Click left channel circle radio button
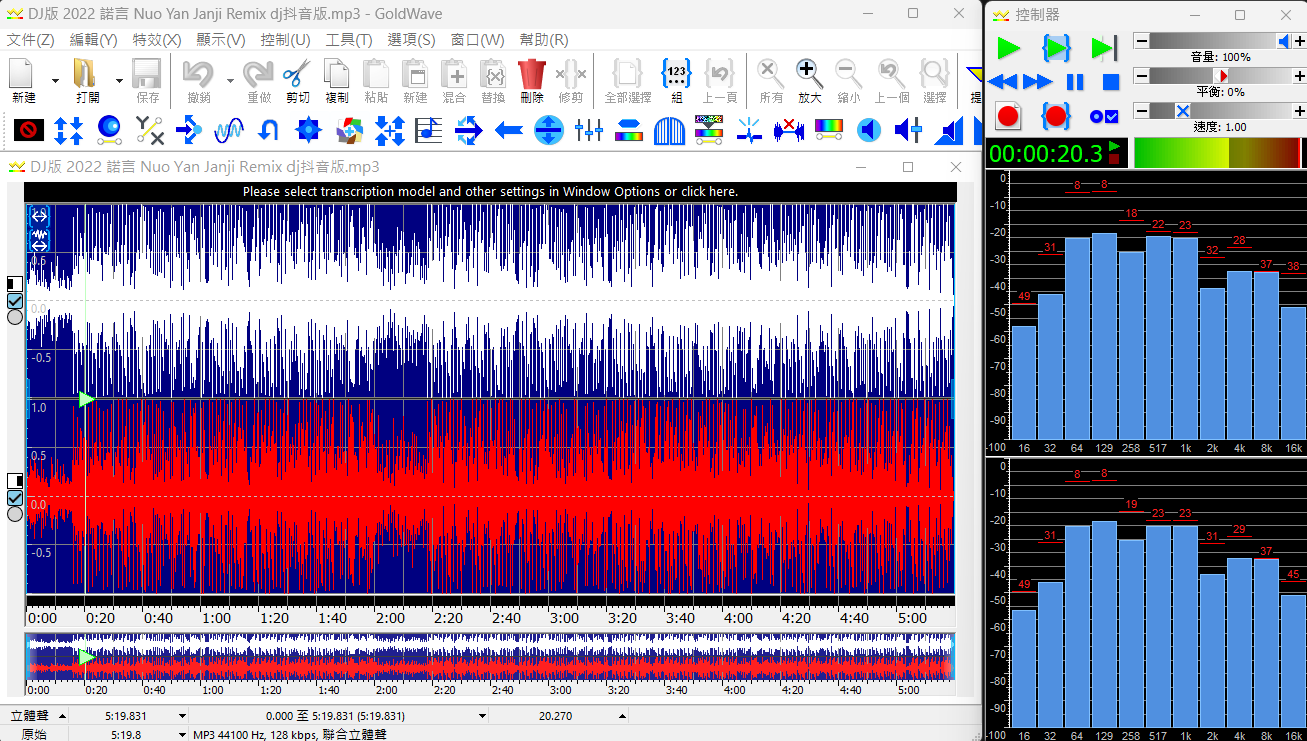 tap(15, 317)
